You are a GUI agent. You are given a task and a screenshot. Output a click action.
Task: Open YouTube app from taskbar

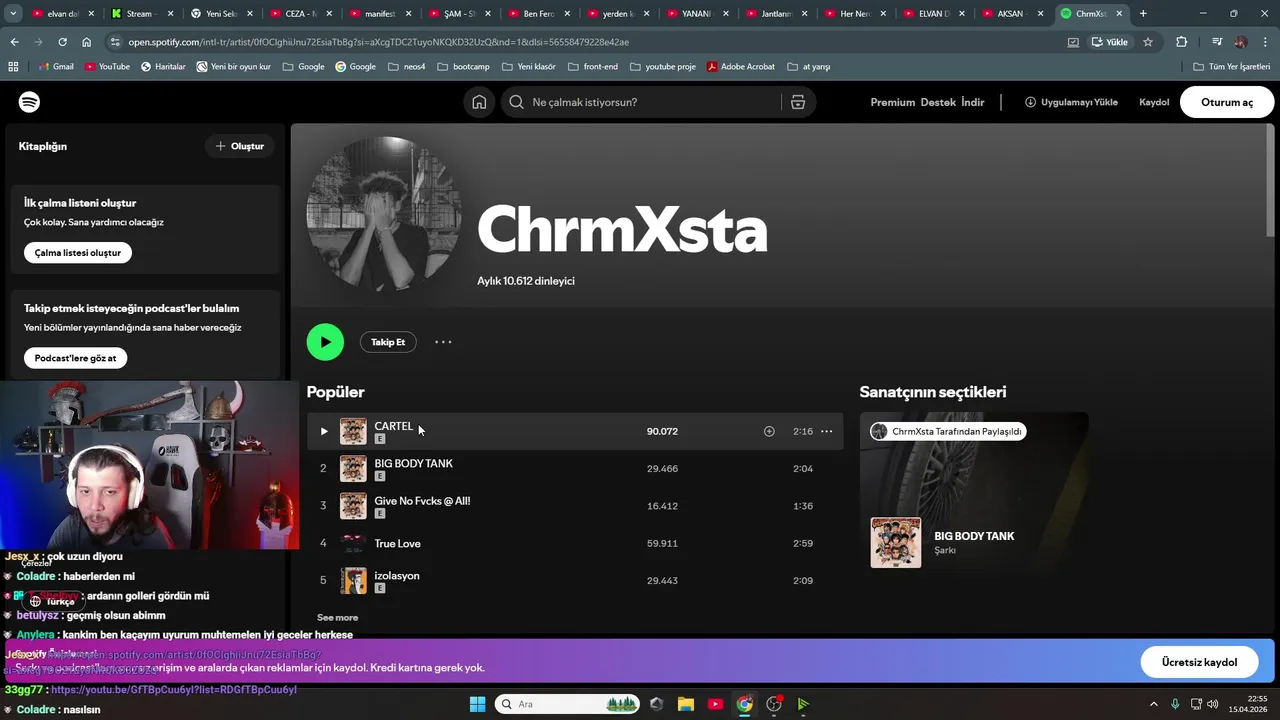click(715, 704)
